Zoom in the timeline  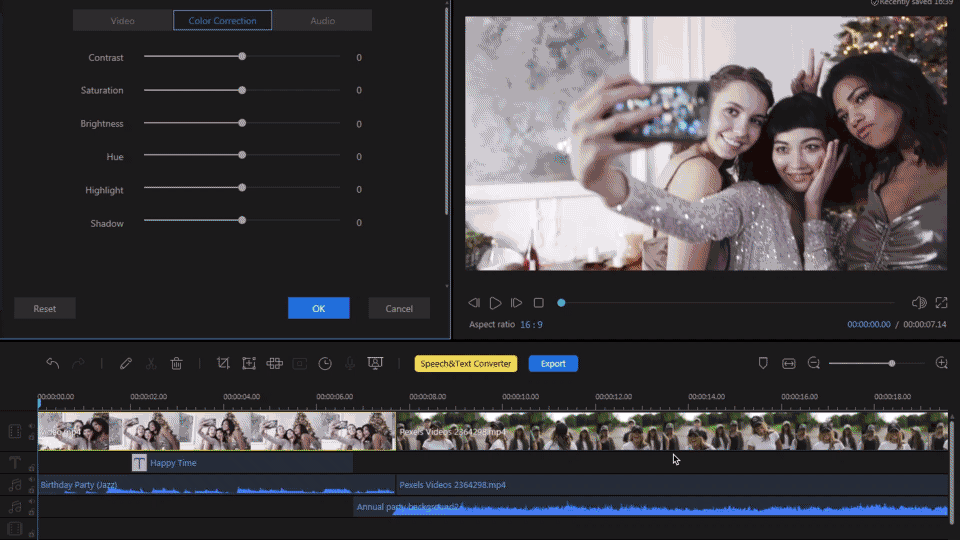point(942,363)
